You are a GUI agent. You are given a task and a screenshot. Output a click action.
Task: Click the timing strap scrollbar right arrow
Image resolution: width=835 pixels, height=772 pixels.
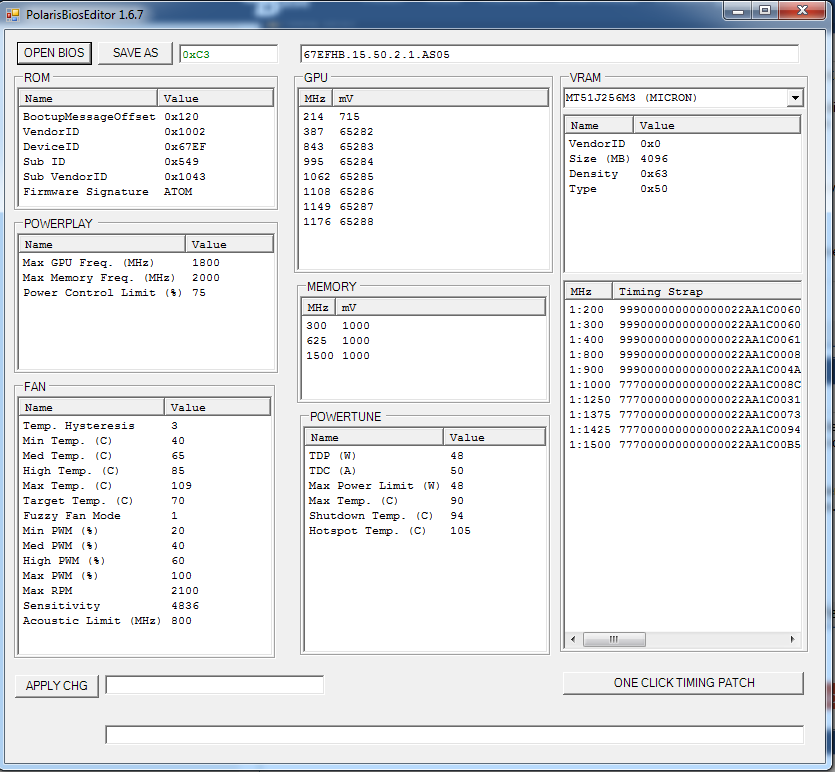(x=792, y=639)
